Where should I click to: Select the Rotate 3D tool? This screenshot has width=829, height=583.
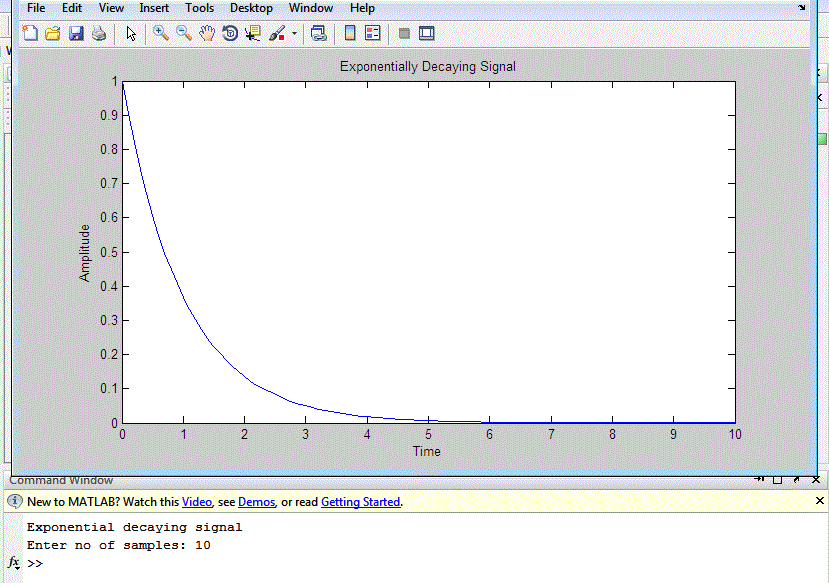click(x=229, y=33)
